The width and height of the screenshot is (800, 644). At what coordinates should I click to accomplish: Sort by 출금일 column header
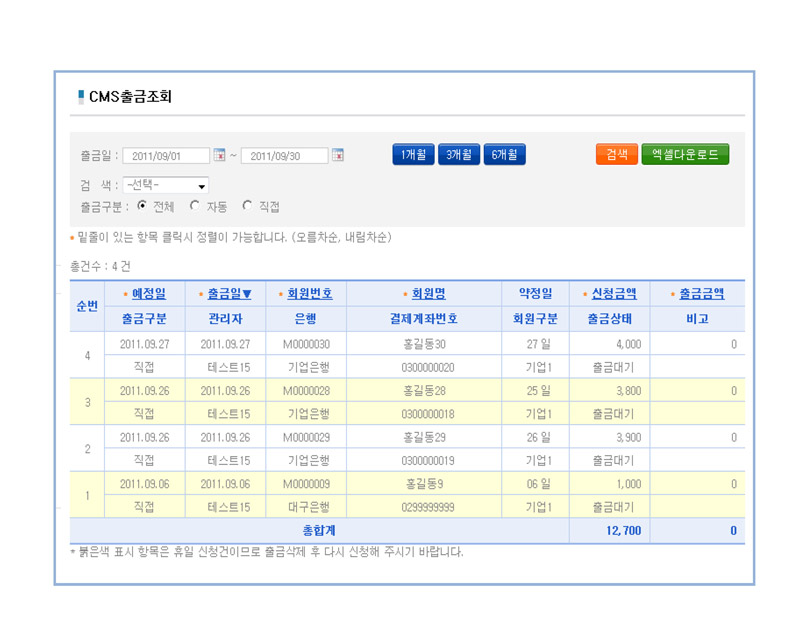click(x=230, y=294)
